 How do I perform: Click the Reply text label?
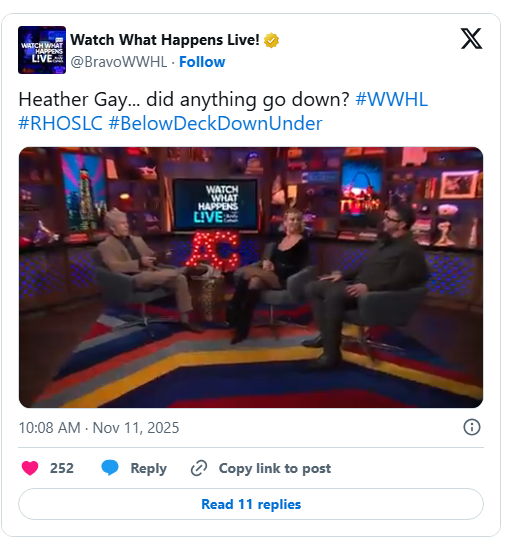click(148, 469)
